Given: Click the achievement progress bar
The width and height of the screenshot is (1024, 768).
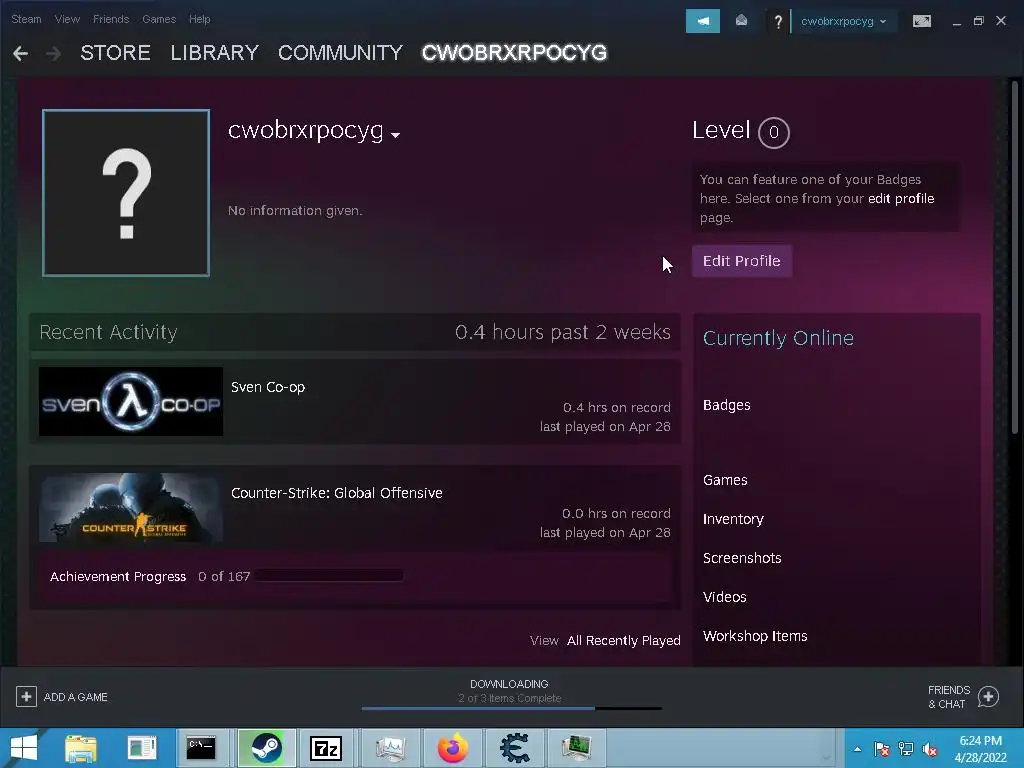Looking at the screenshot, I should 329,576.
